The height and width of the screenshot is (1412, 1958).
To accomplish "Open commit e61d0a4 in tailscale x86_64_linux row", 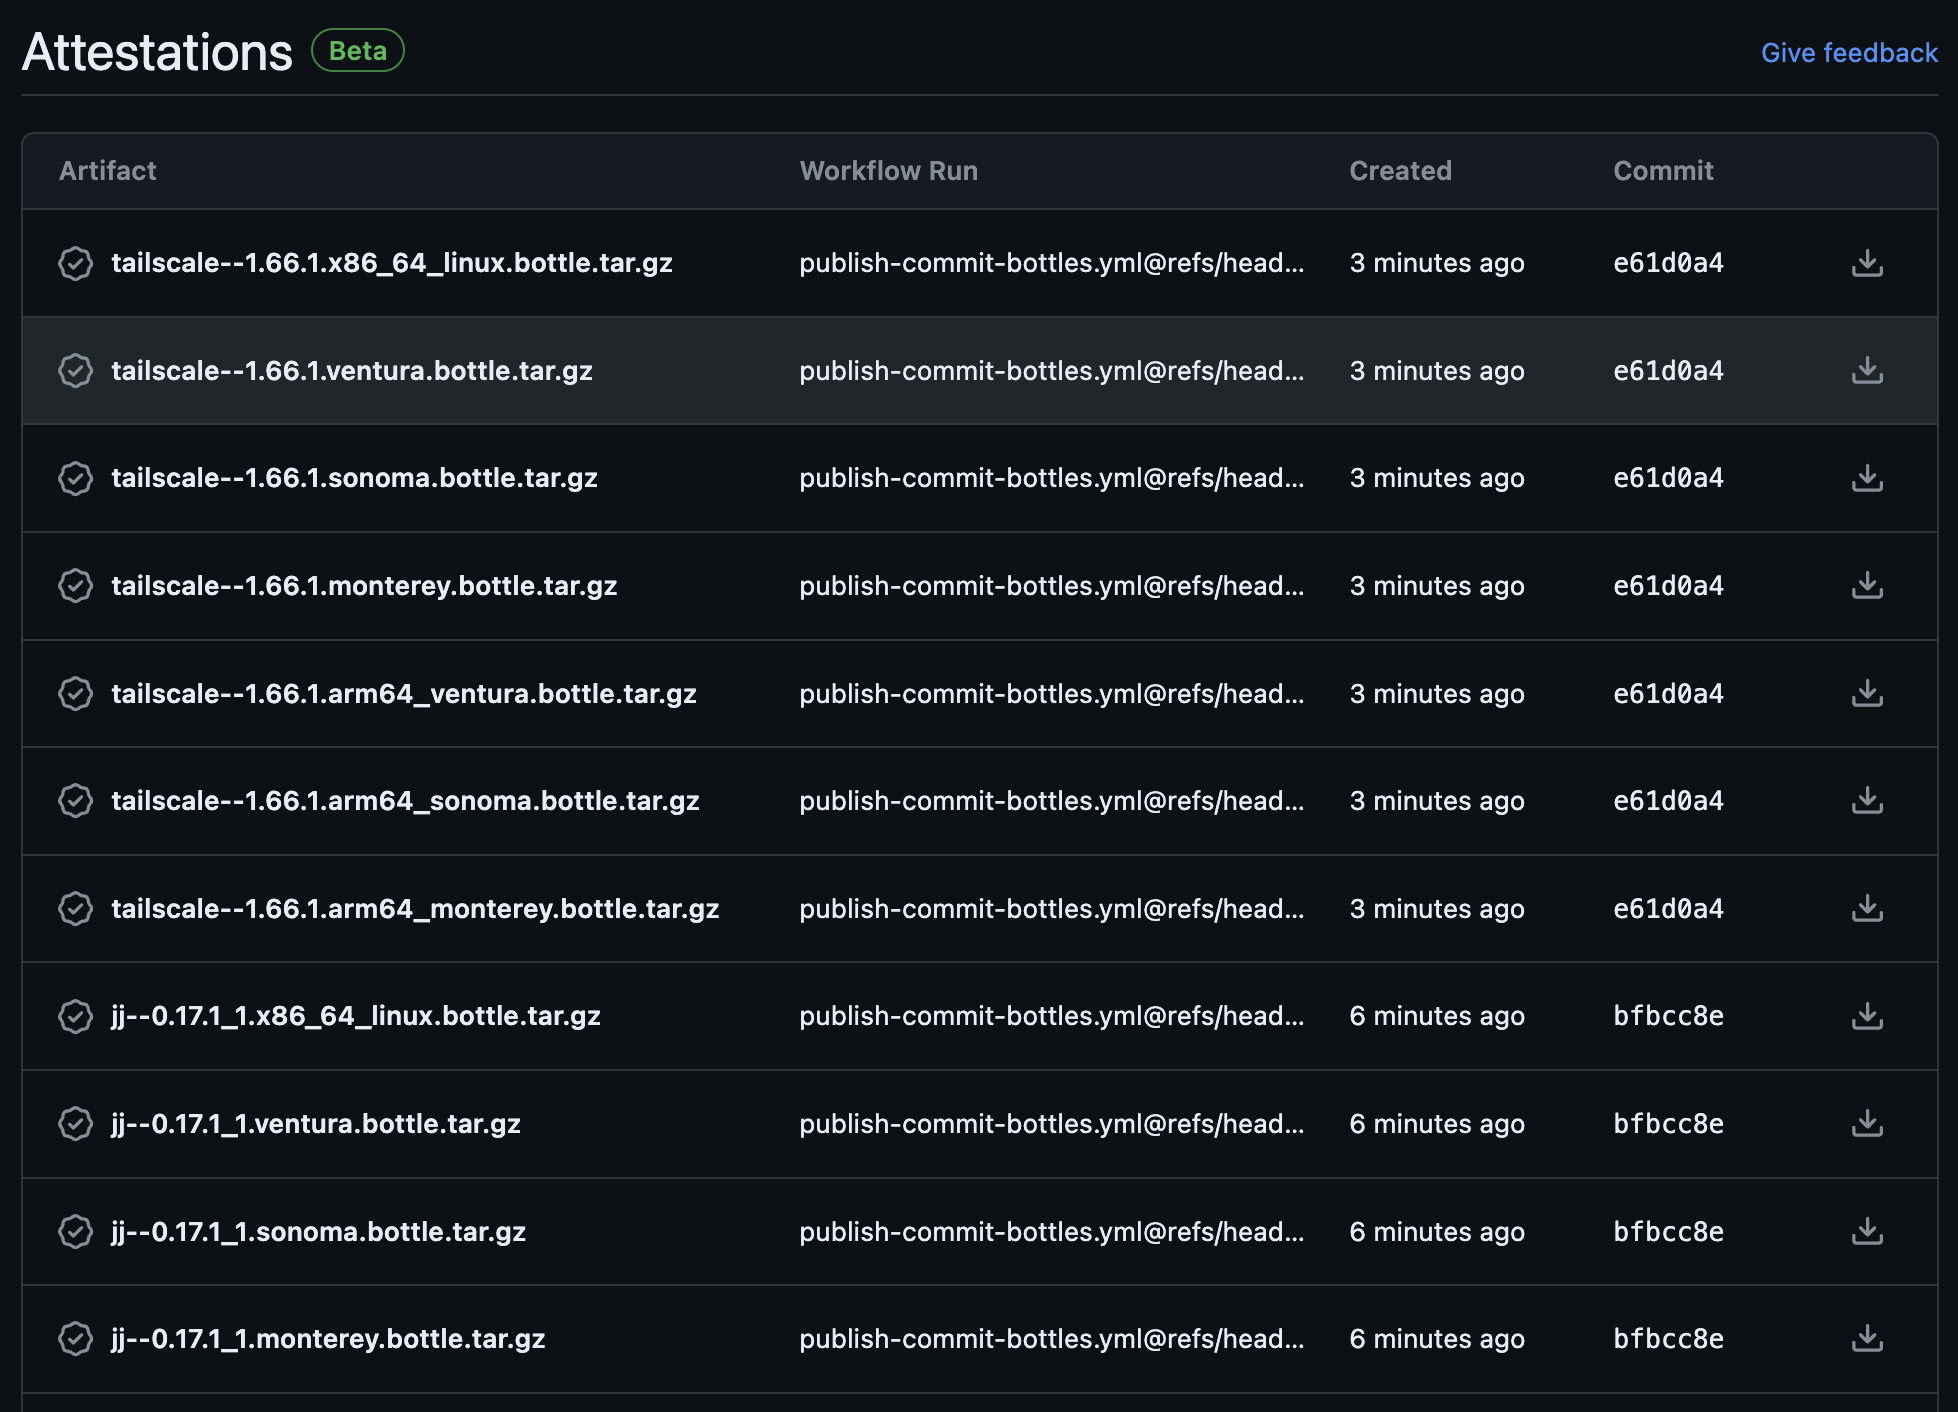I will click(1668, 263).
